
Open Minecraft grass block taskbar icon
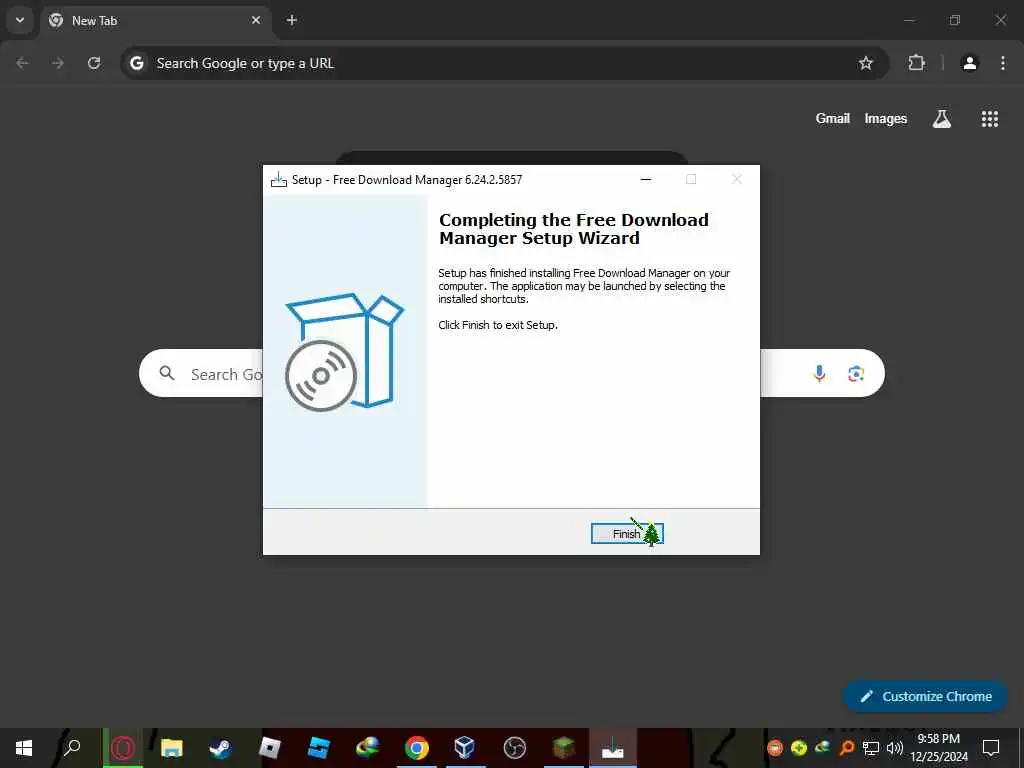tap(564, 748)
